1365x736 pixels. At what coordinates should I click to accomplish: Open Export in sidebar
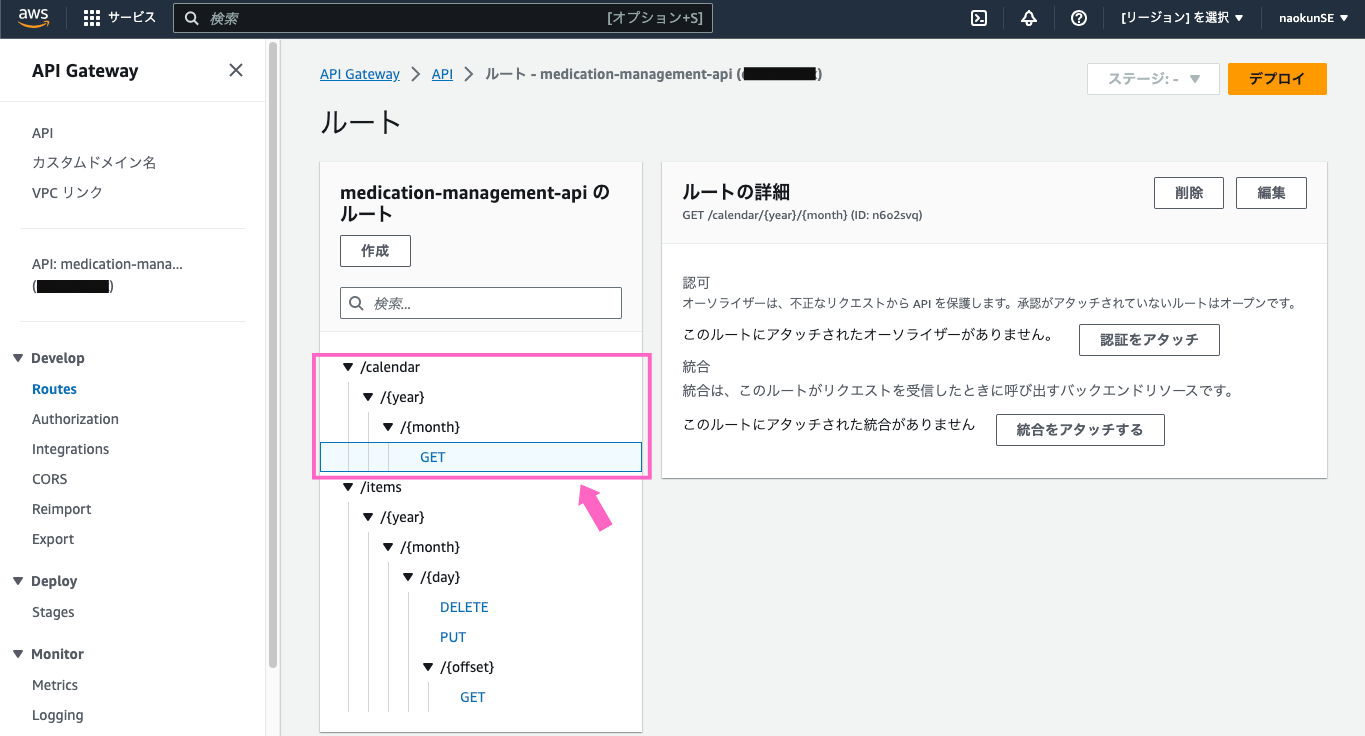click(53, 539)
